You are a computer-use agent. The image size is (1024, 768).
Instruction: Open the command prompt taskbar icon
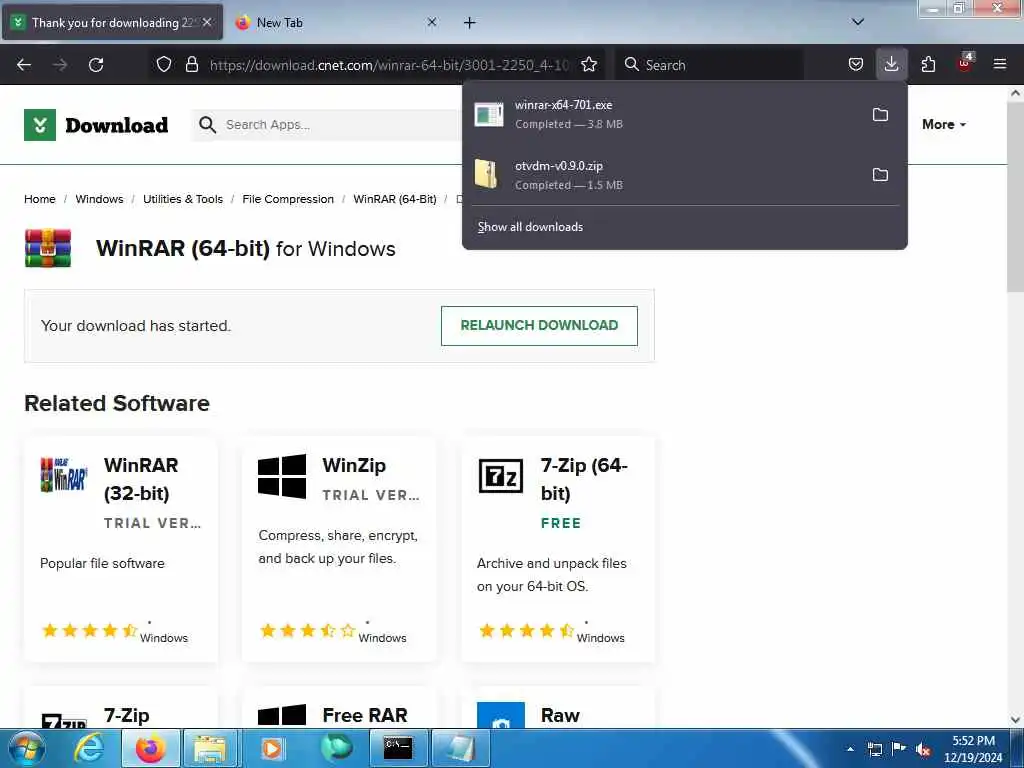point(397,748)
